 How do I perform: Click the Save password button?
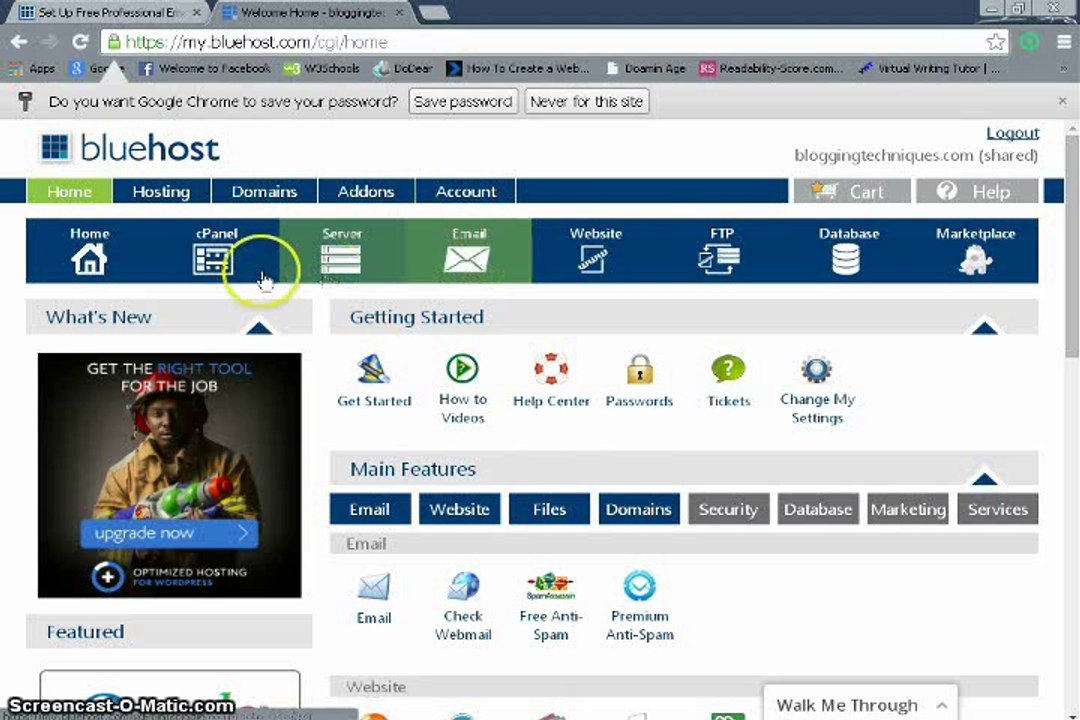point(463,101)
